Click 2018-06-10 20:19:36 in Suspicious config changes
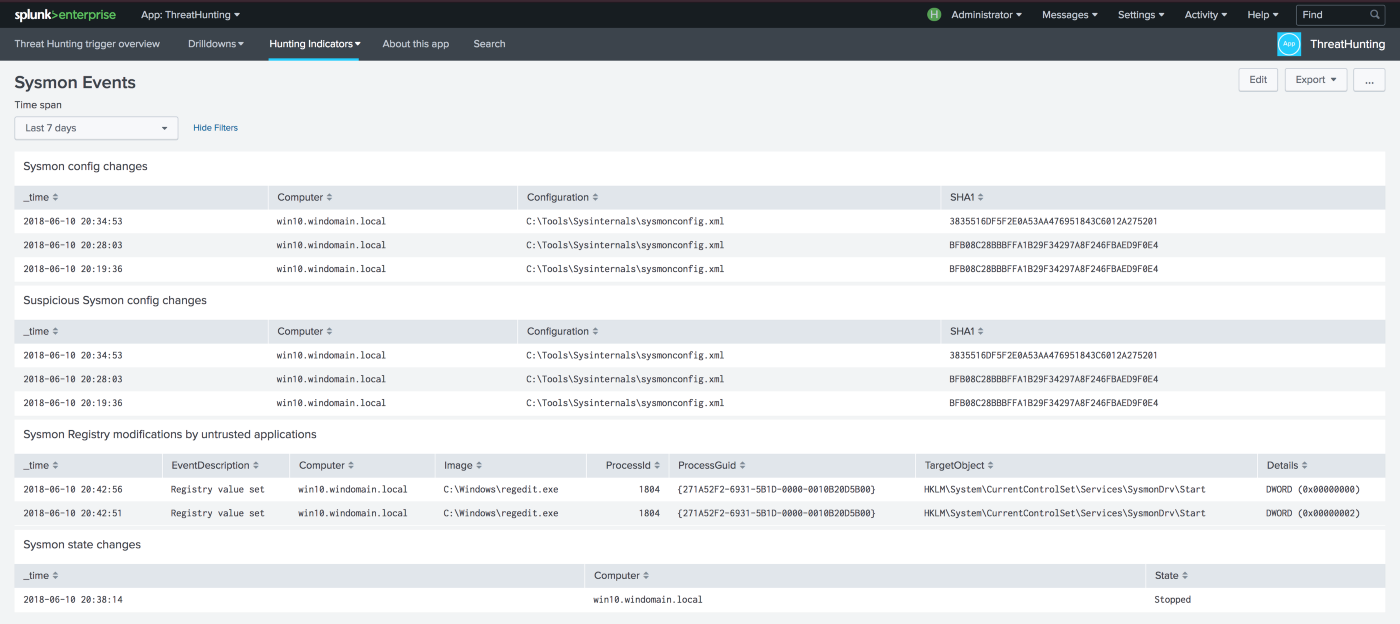Screen dimensions: 1400x624 [x=73, y=403]
